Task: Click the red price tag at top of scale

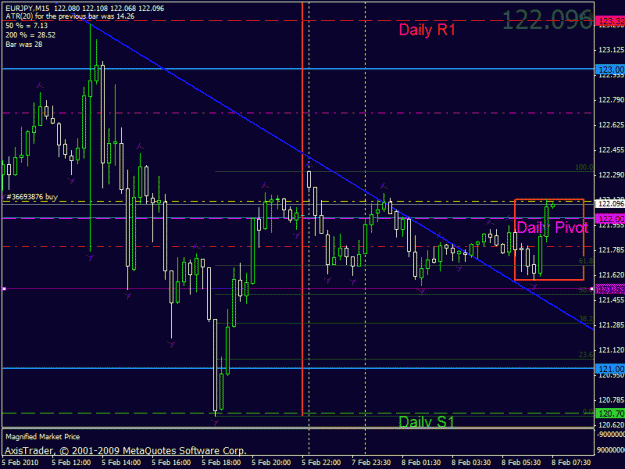Action: pyautogui.click(x=610, y=21)
